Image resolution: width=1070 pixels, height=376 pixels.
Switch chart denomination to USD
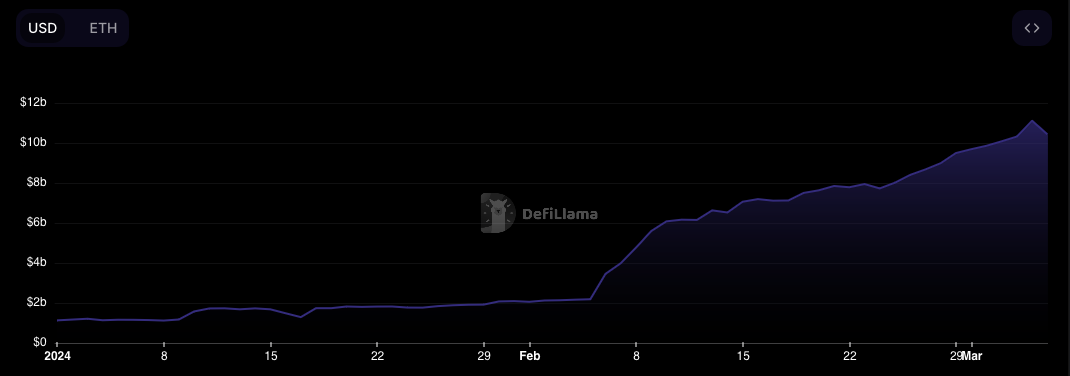(42, 28)
